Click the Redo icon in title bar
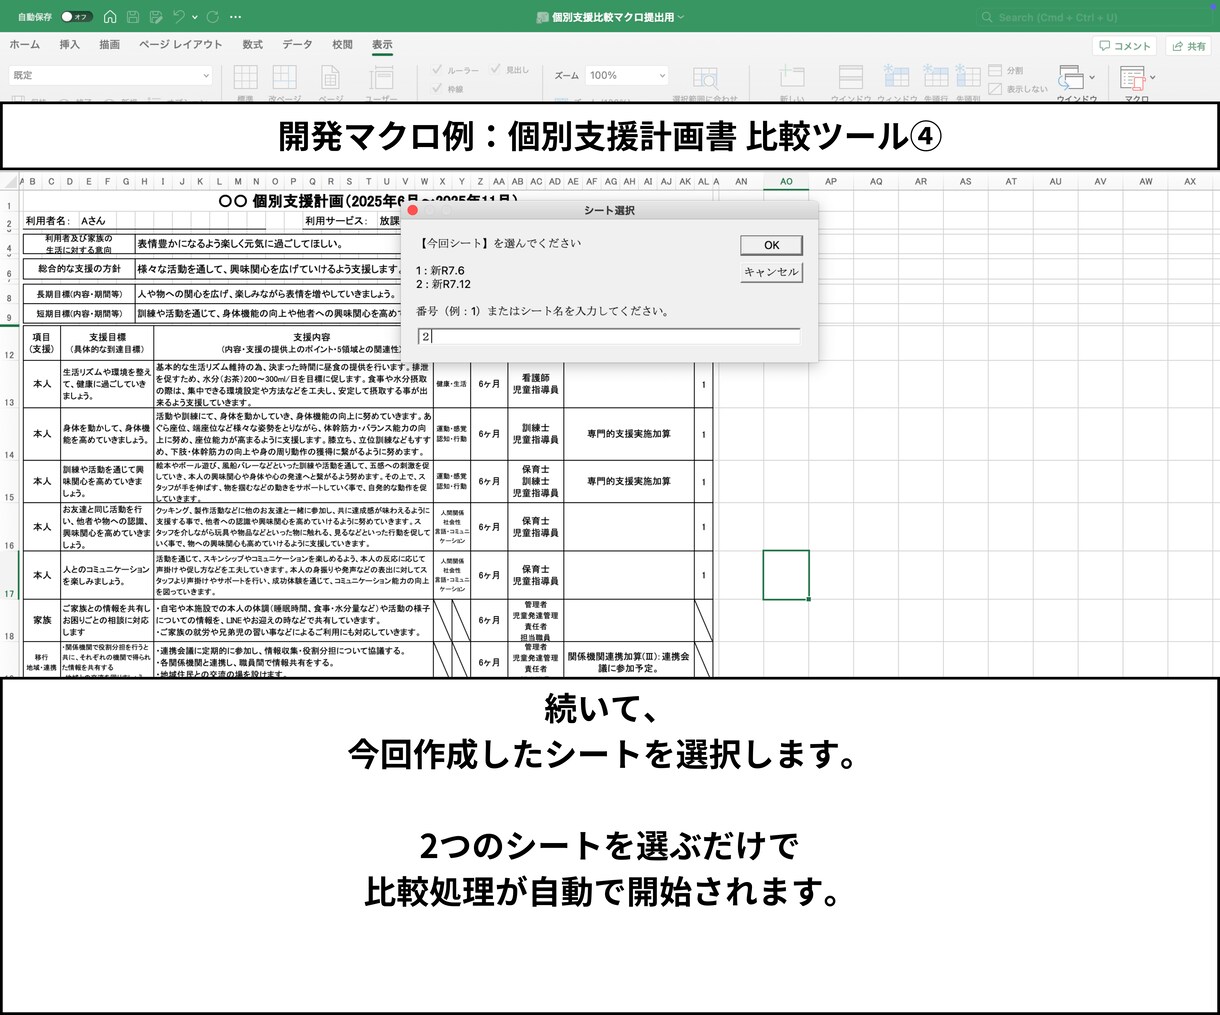1220x1015 pixels. click(213, 17)
